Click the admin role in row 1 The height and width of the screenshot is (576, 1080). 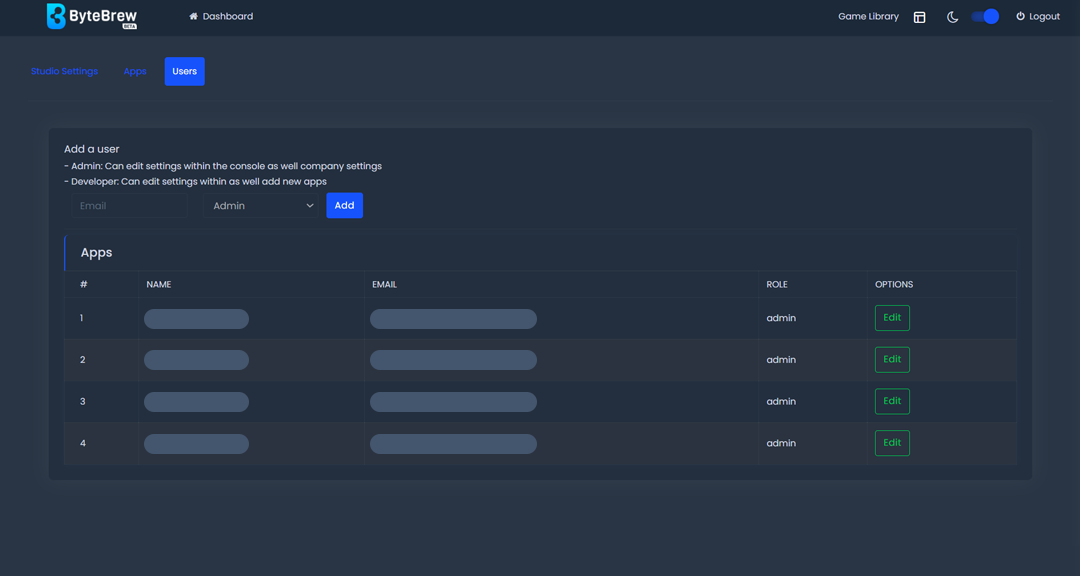point(781,318)
